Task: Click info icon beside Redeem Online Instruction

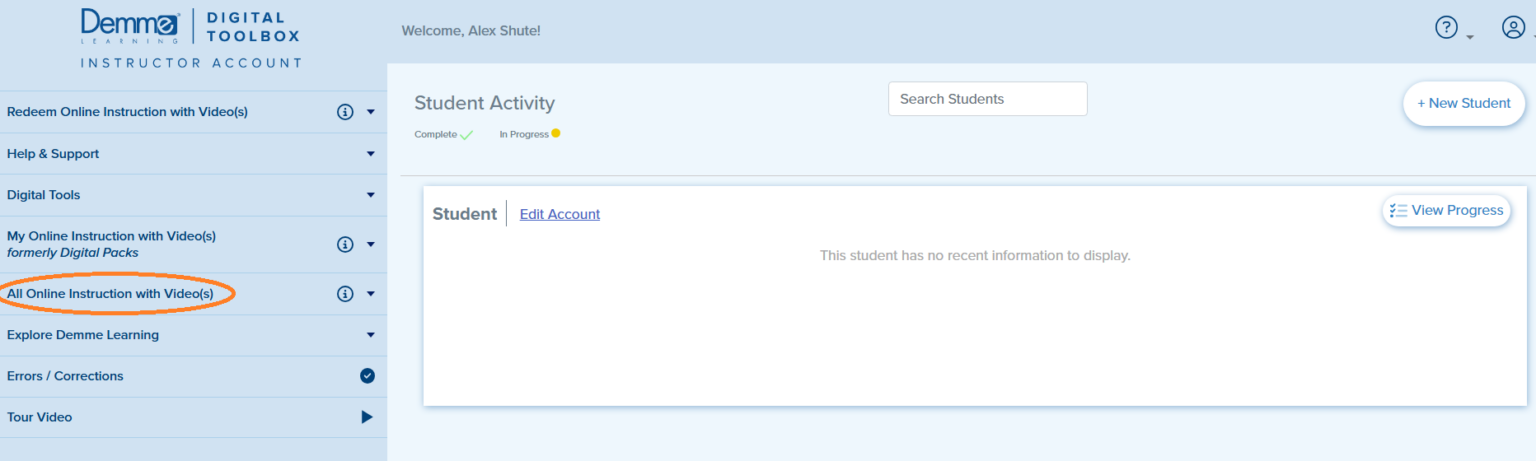Action: tap(345, 112)
